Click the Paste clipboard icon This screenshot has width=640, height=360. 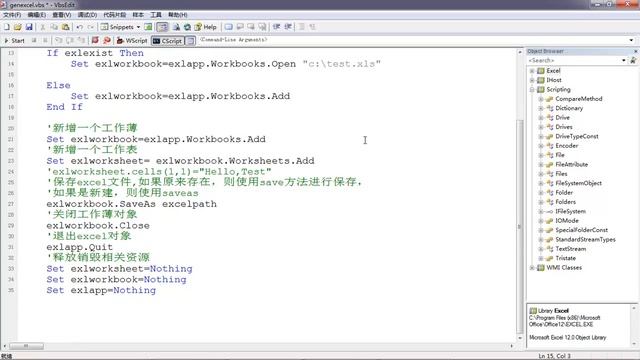pos(65,27)
